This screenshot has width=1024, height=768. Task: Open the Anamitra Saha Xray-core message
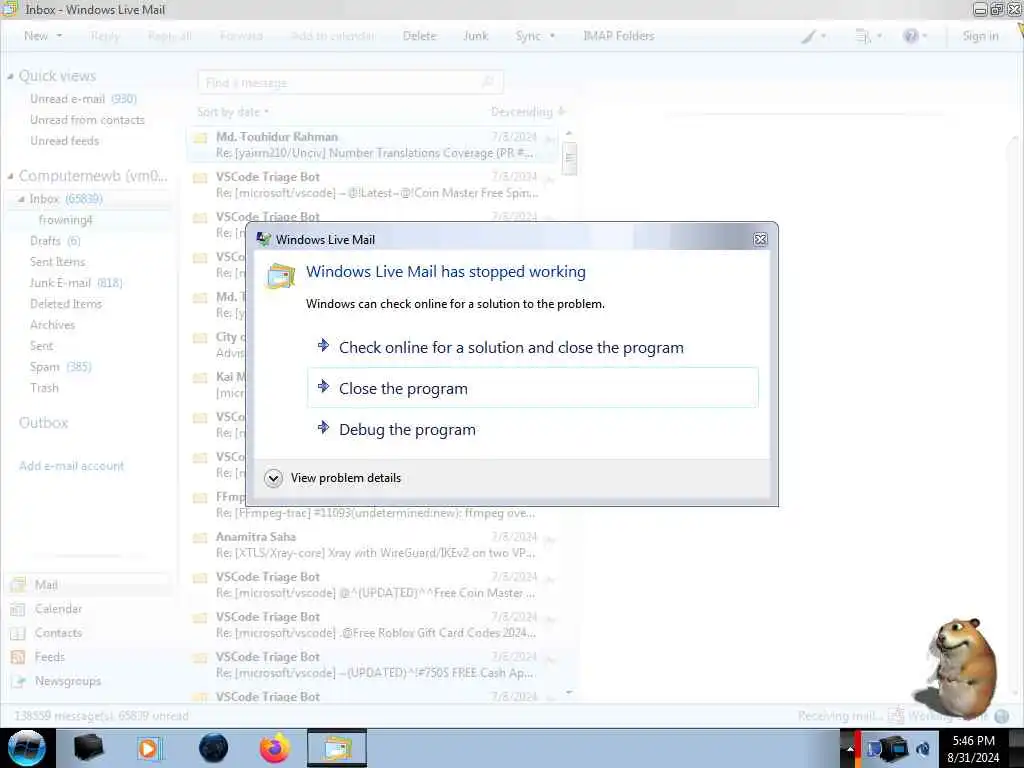pos(372,545)
